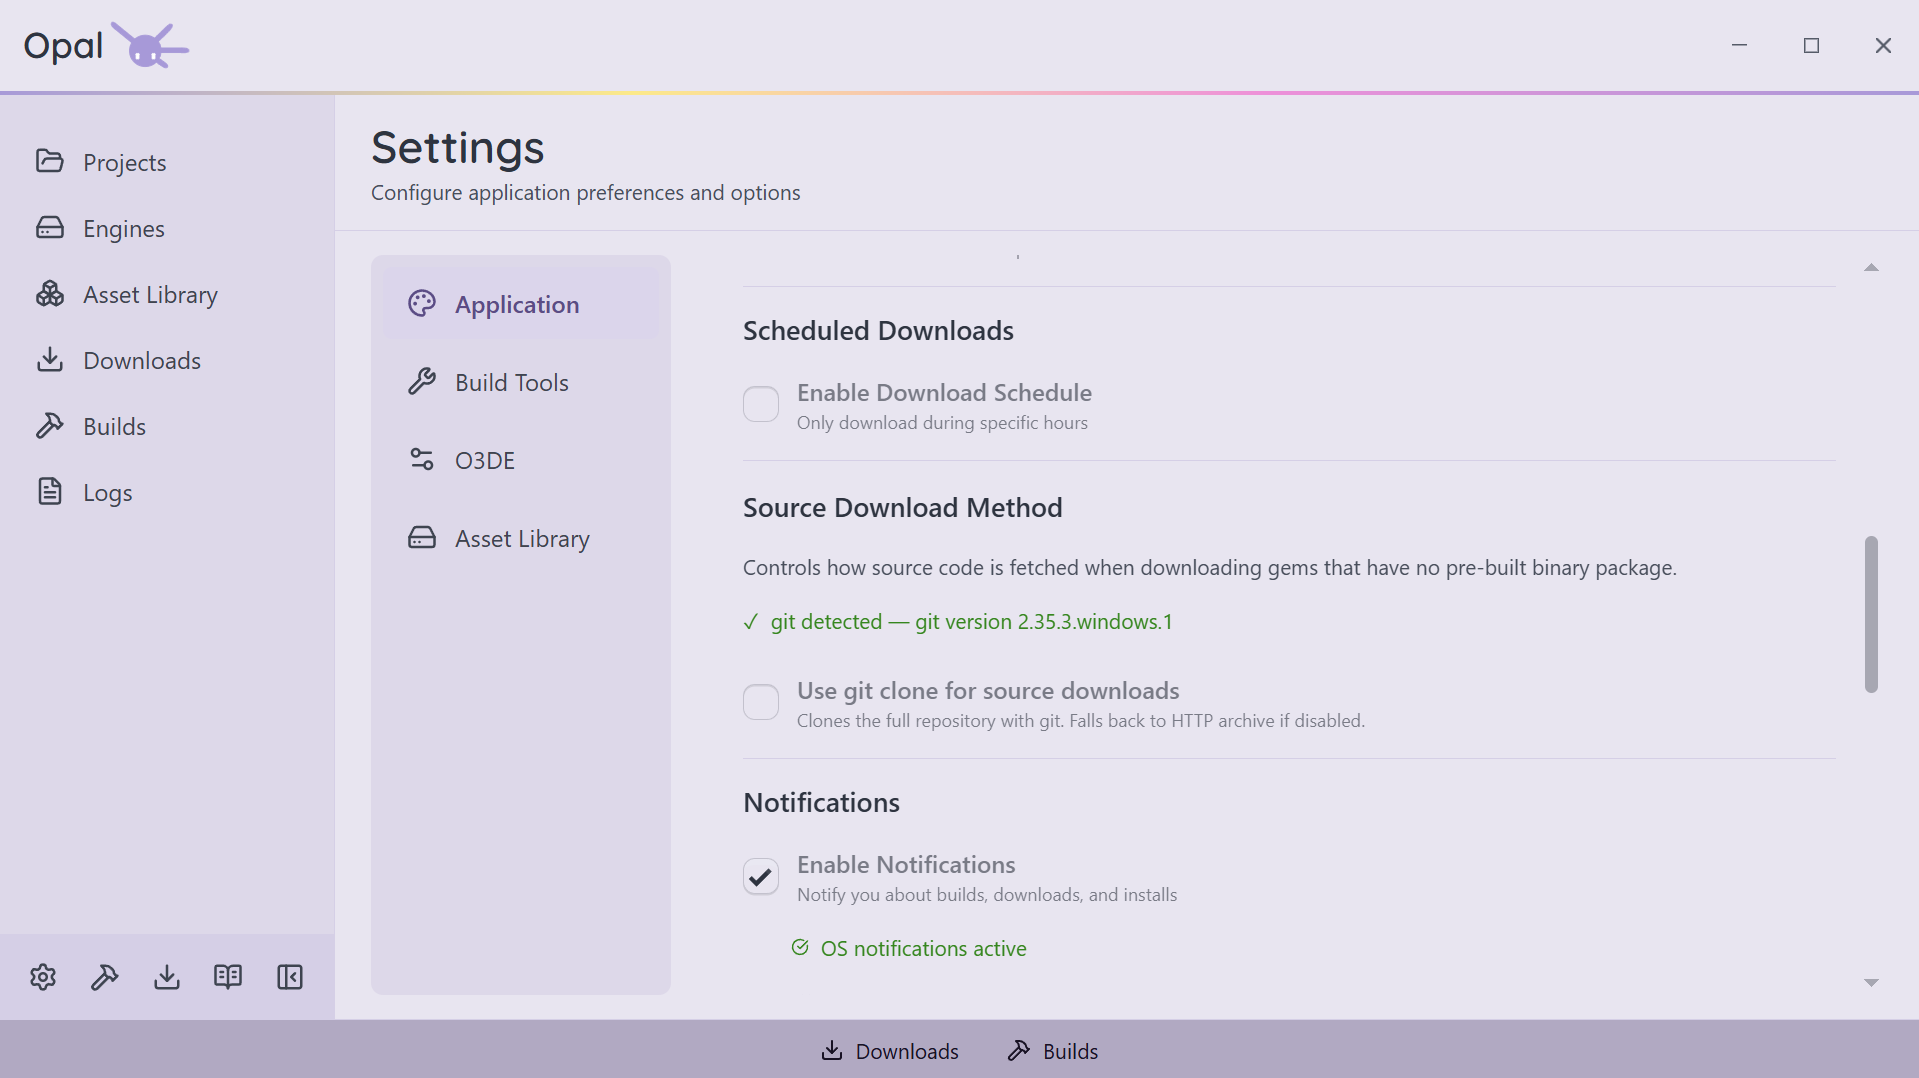Collapse the sidebar with panel icon

[x=290, y=977]
